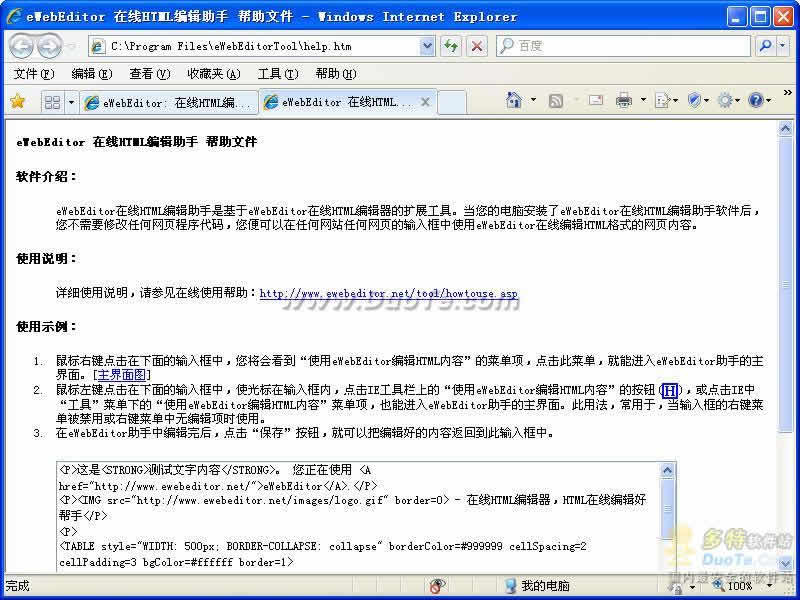Refresh the page with the green arrows icon
The image size is (800, 600).
451,46
